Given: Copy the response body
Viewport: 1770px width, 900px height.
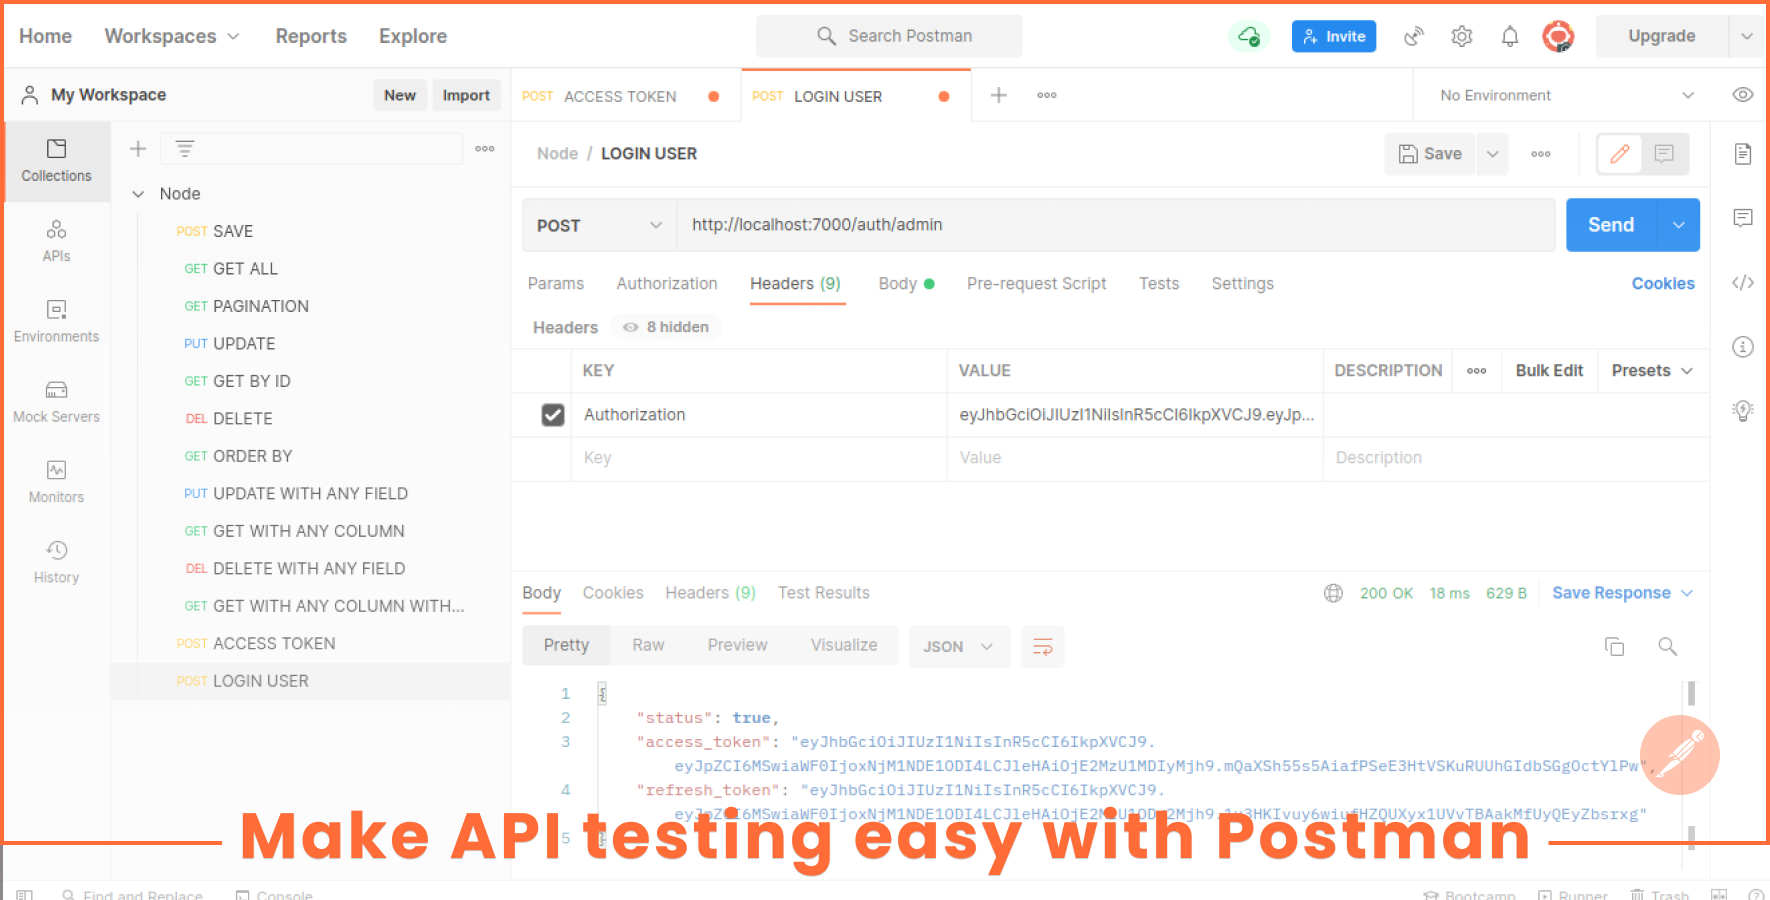Looking at the screenshot, I should pos(1615,646).
